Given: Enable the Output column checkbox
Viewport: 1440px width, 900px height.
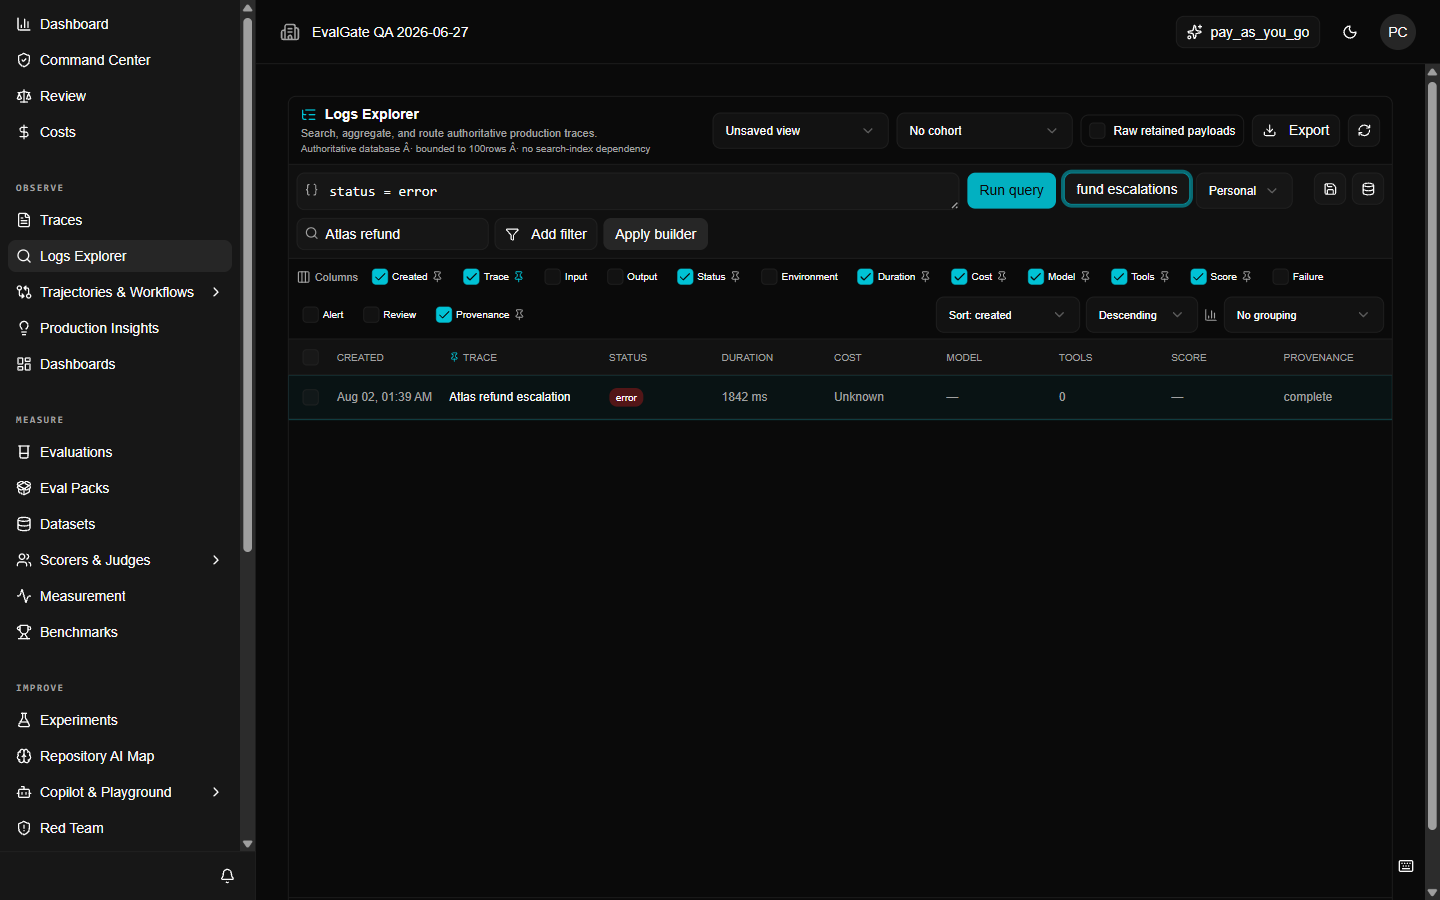Looking at the screenshot, I should click(x=615, y=277).
